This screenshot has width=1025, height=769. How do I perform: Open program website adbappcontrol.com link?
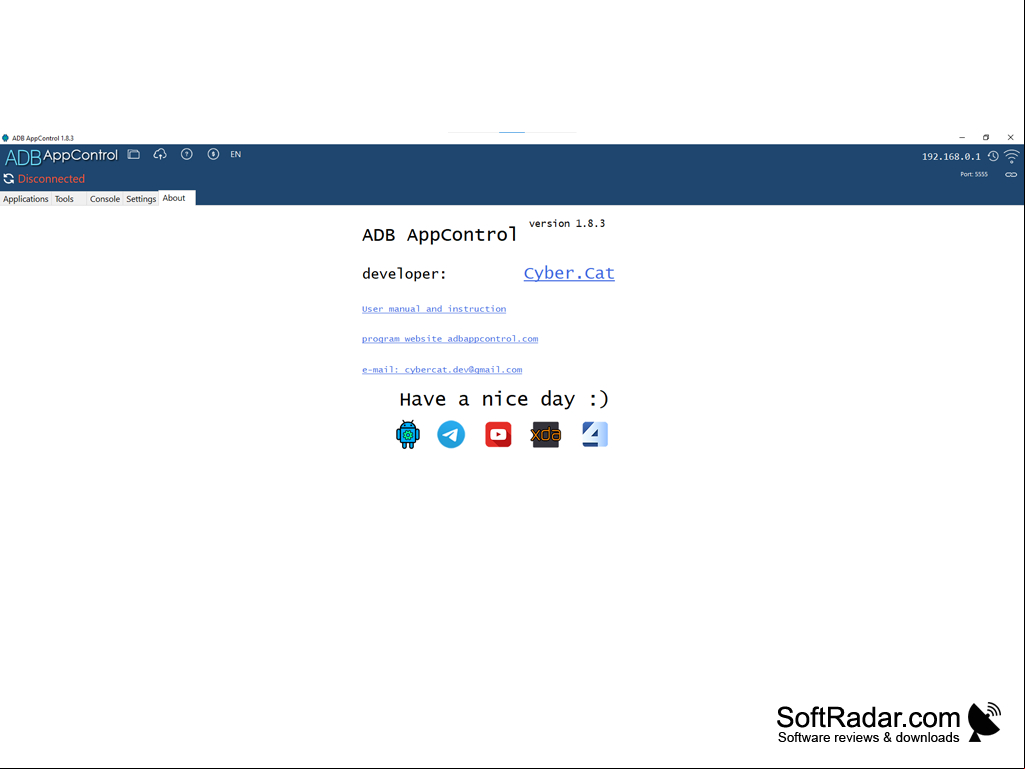[x=450, y=339]
